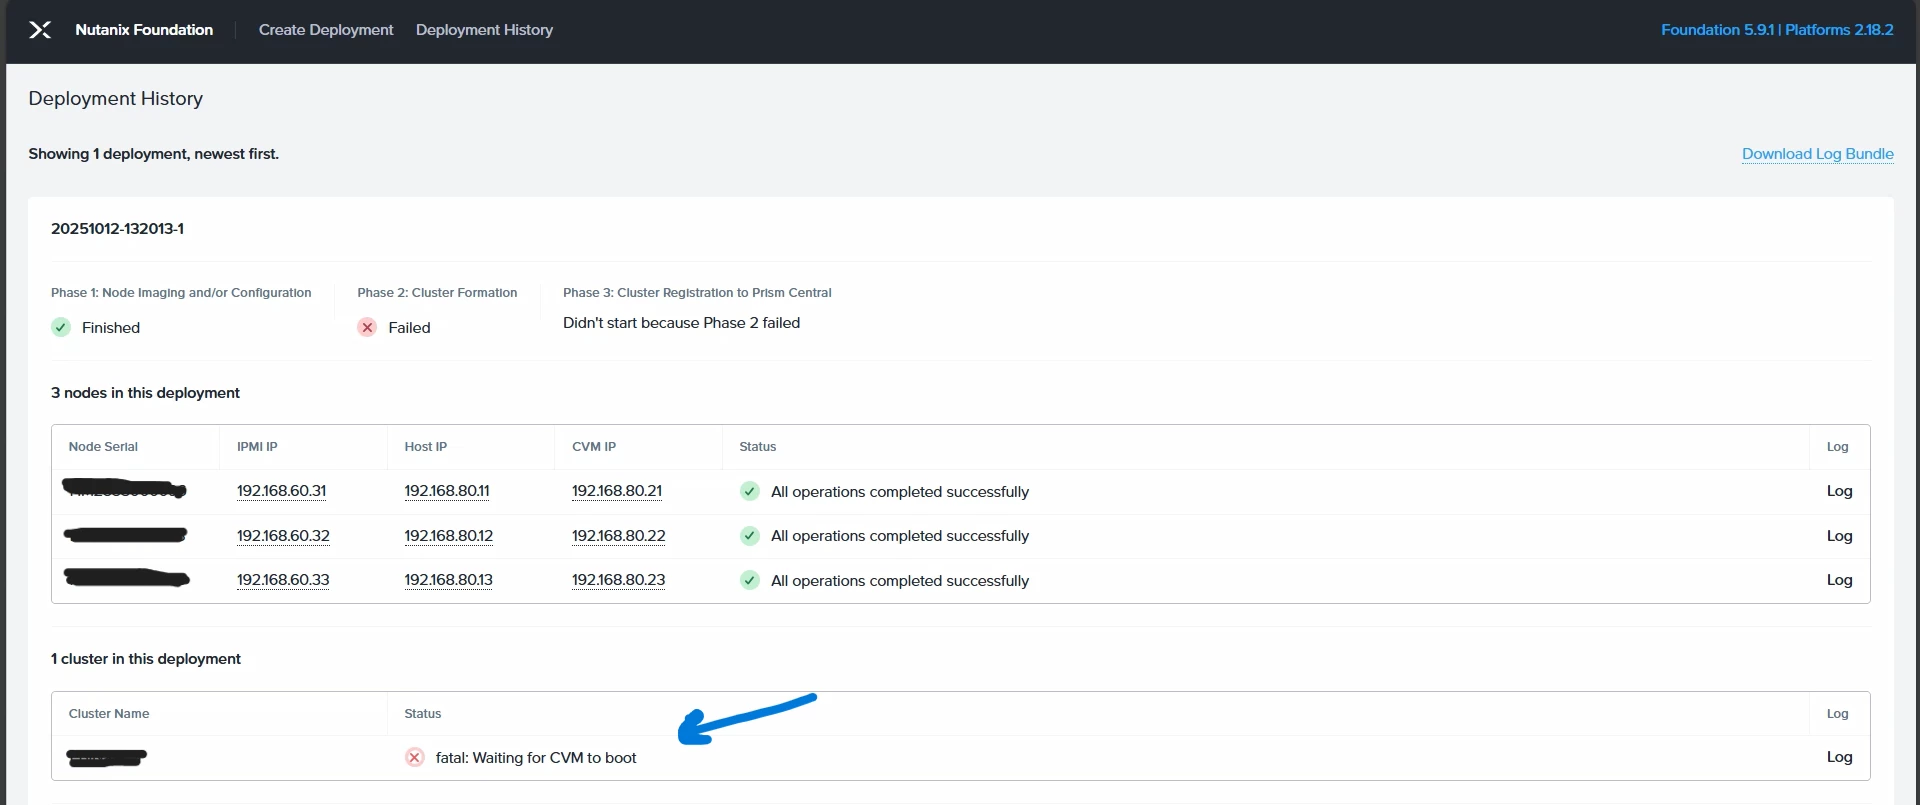Click 'Phase 3: Cluster Registration to Prism Central' label
The width and height of the screenshot is (1920, 805).
pyautogui.click(x=697, y=293)
